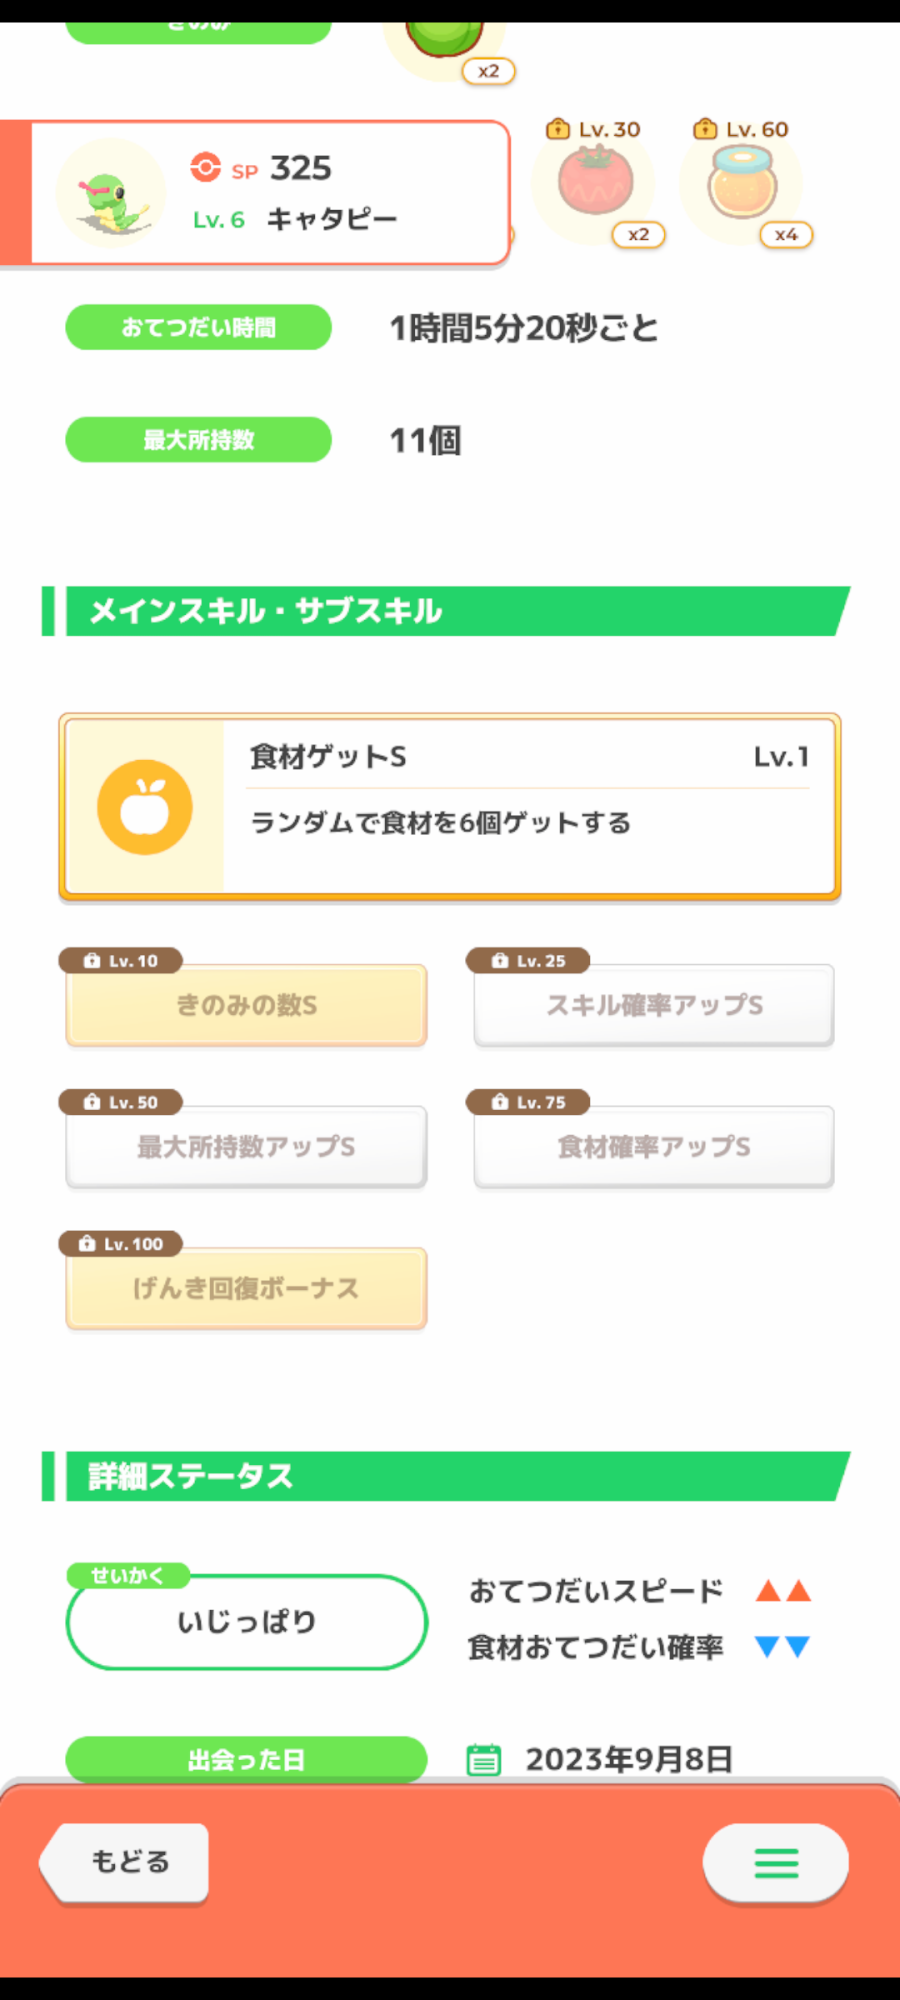Select locked sub skill げんき回復ボーナス
900x2000 pixels.
pyautogui.click(x=247, y=1289)
